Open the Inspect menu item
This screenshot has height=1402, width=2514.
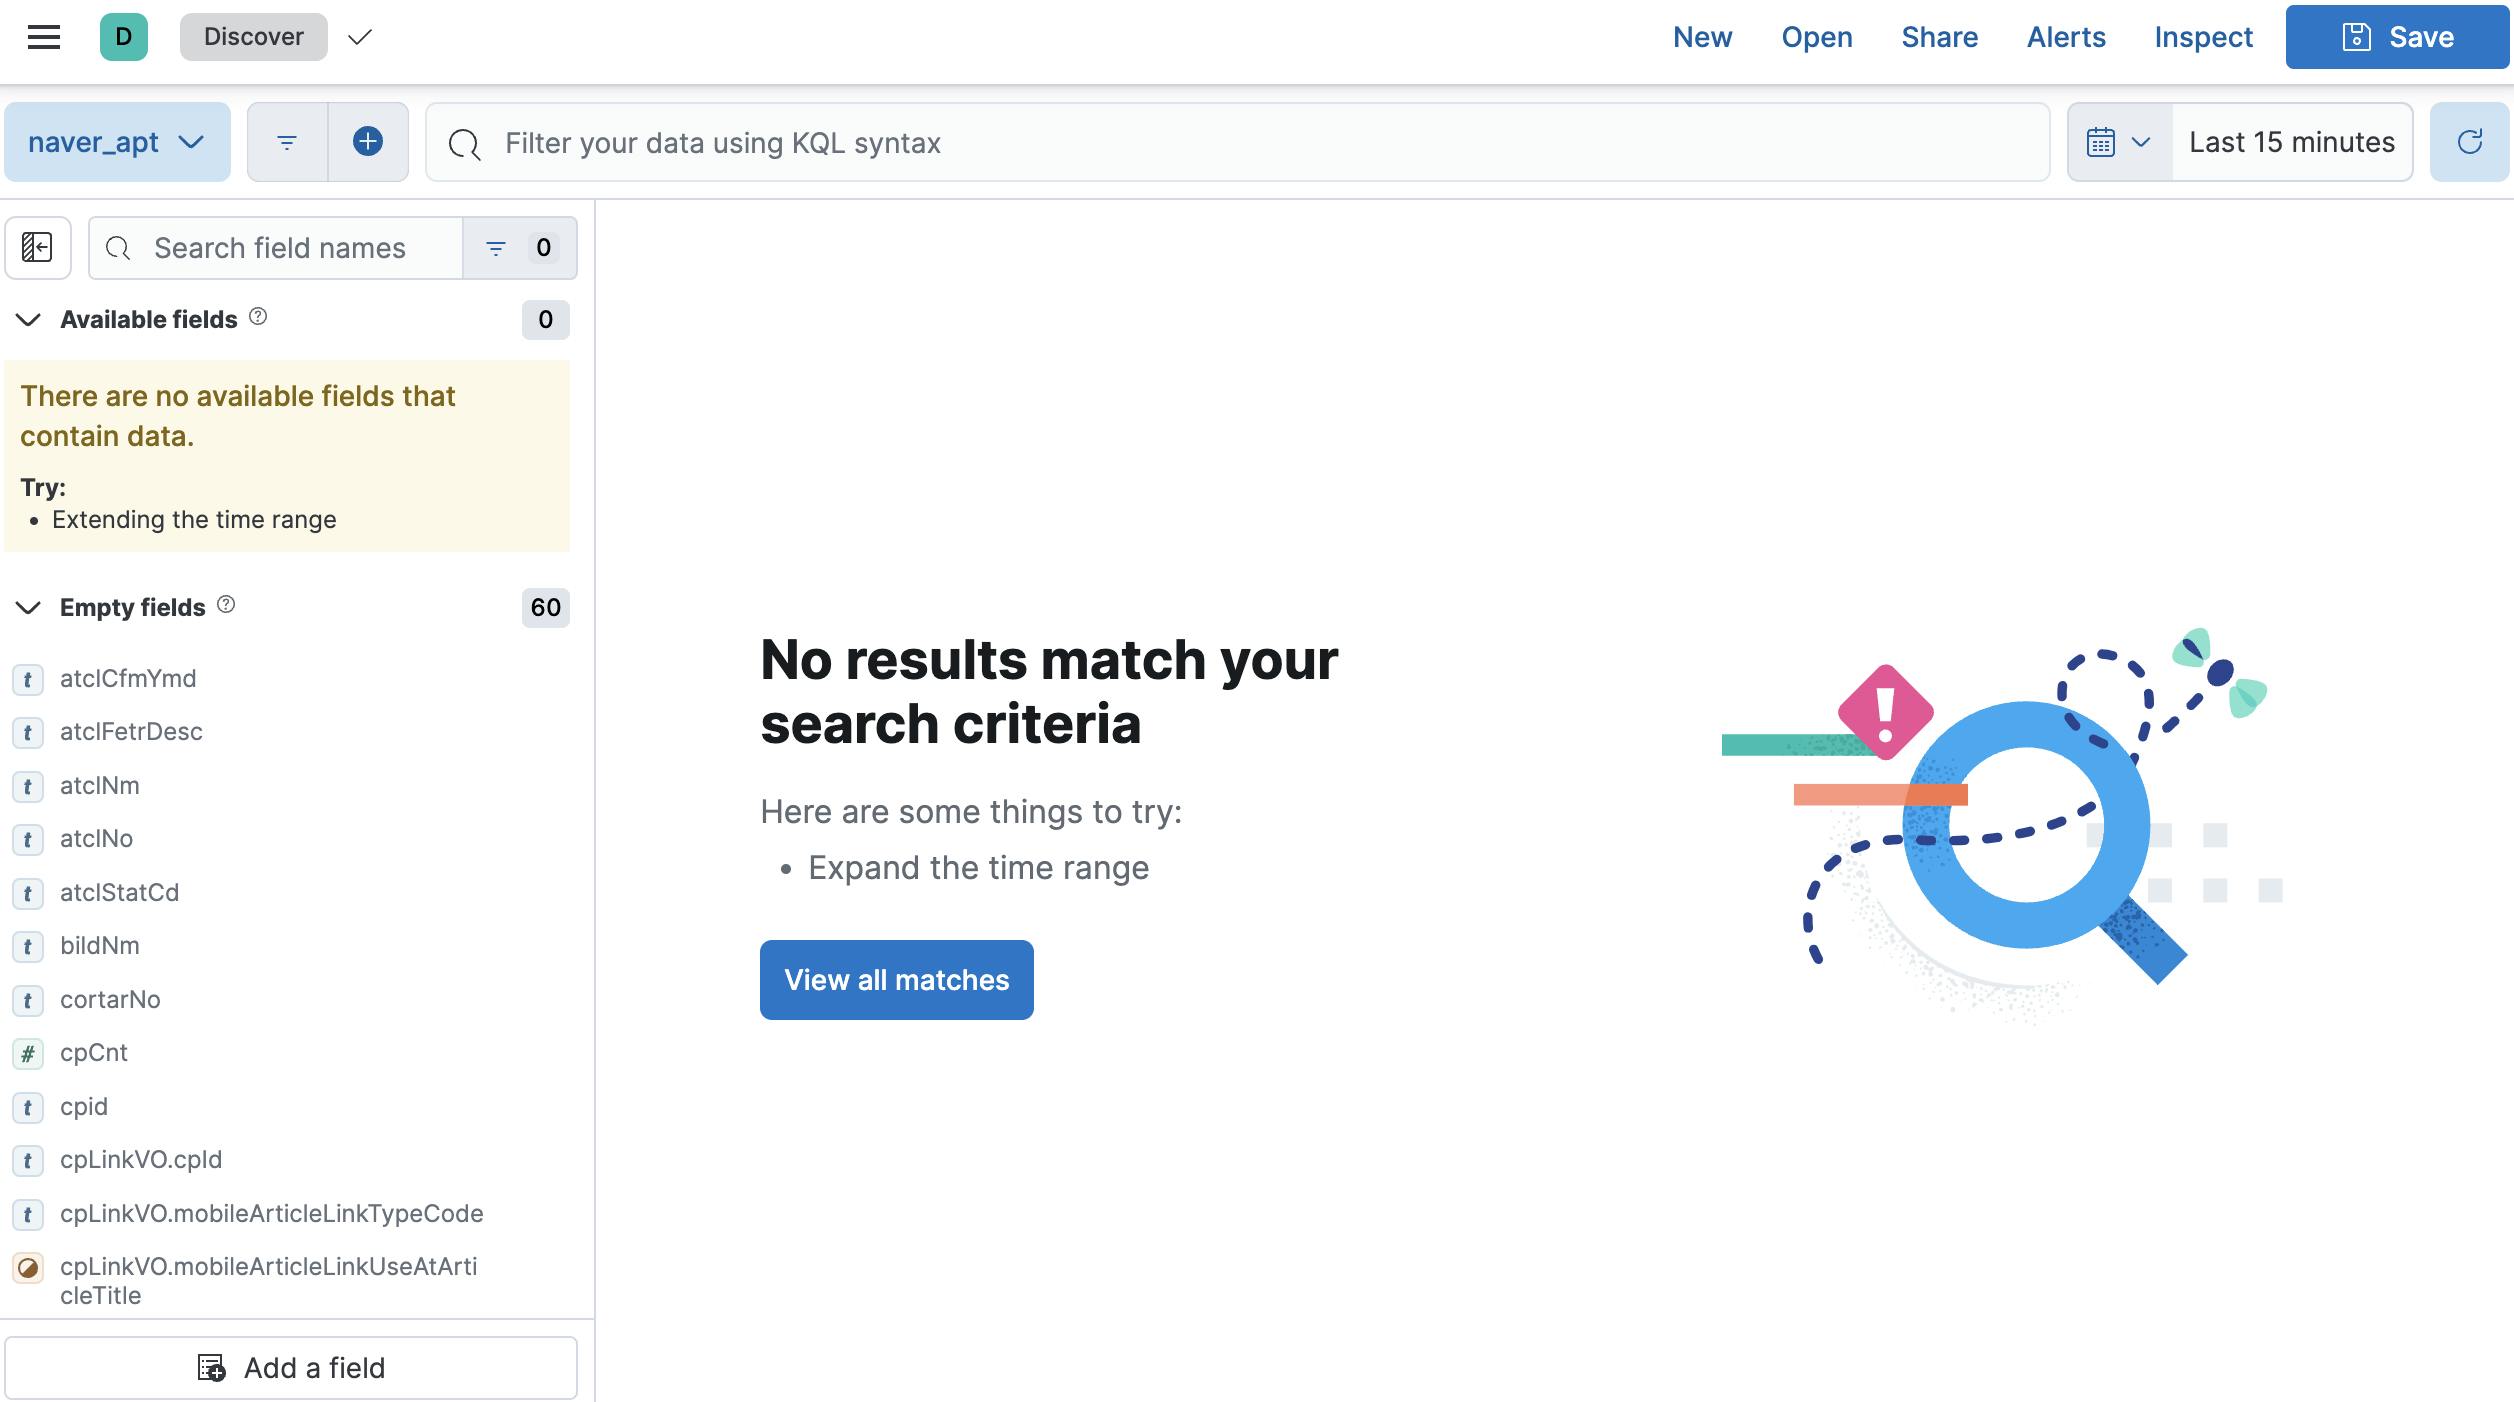(2203, 37)
